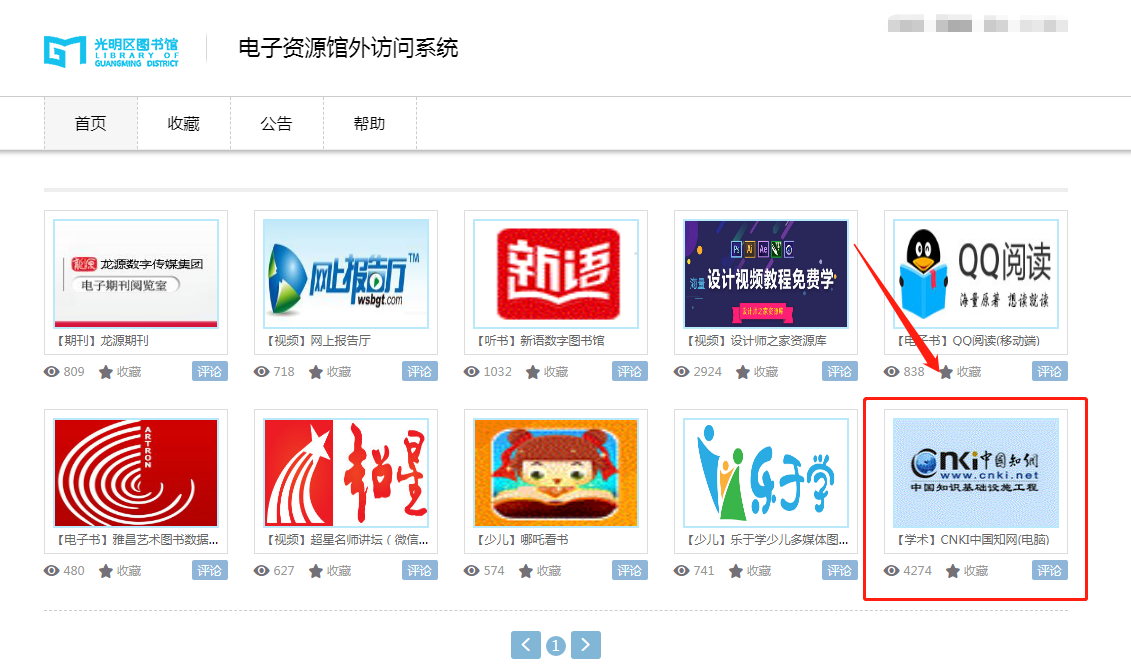Click the 网上报告厅 wsbgt.com thumbnail
The image size is (1131, 671).
[x=346, y=273]
